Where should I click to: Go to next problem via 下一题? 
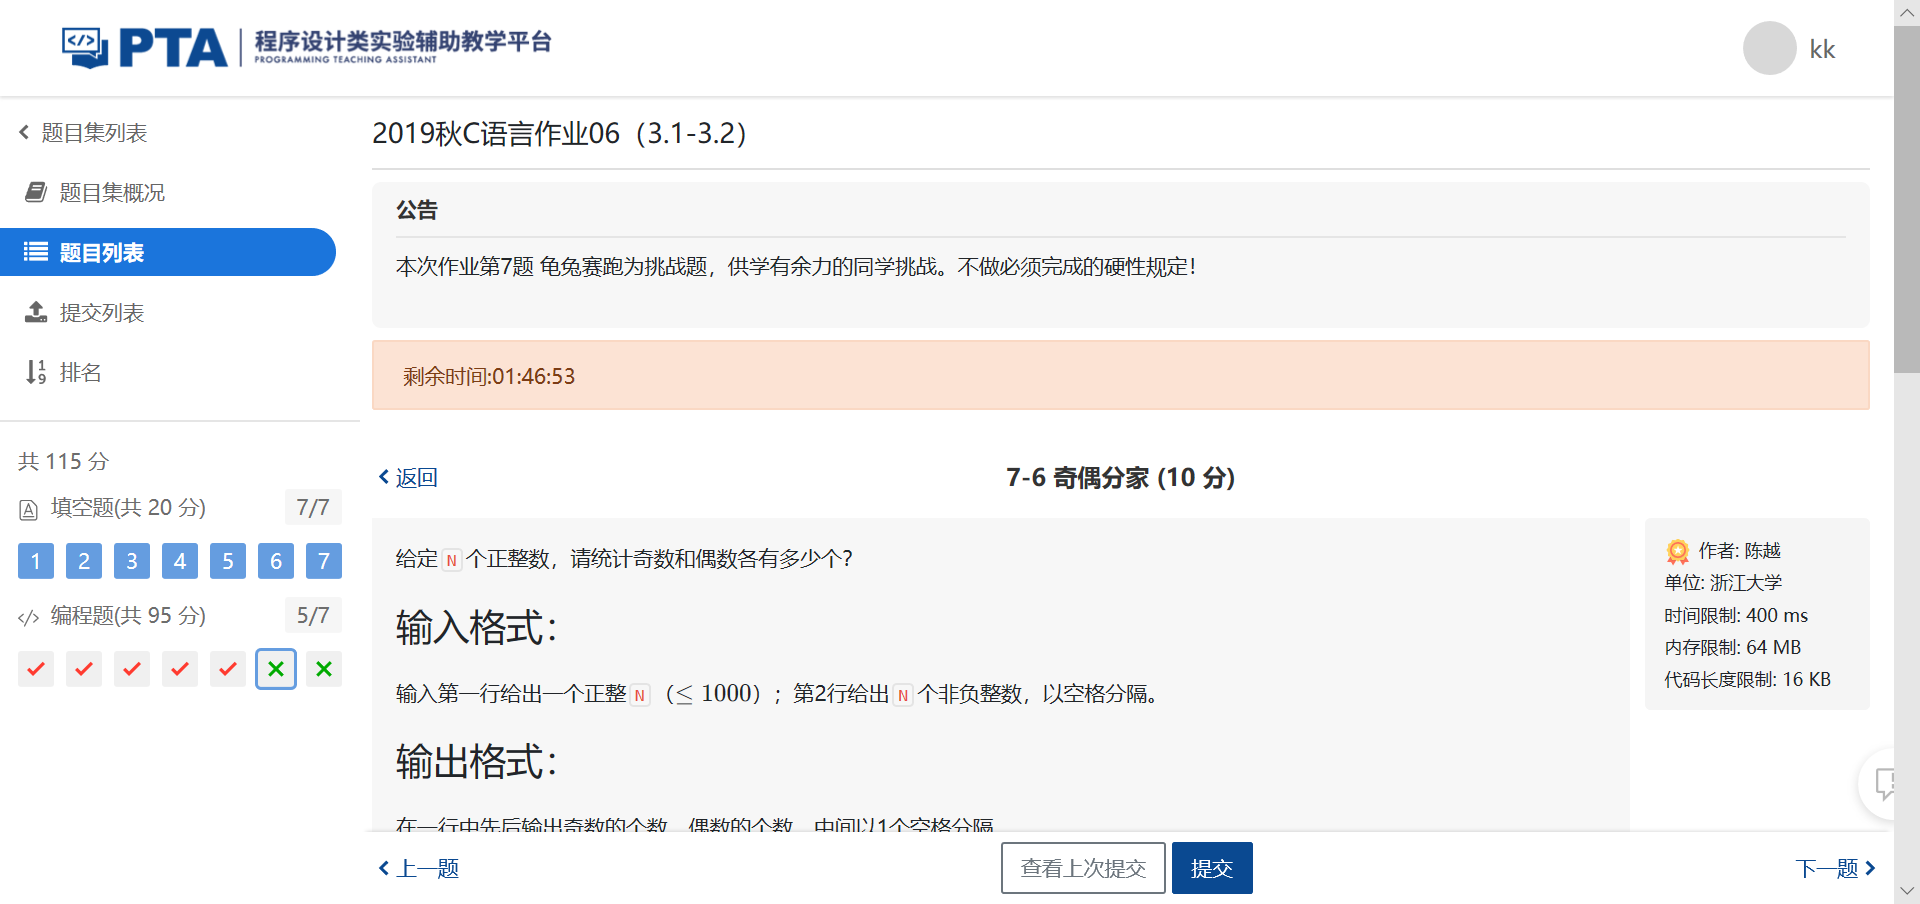point(1836,868)
